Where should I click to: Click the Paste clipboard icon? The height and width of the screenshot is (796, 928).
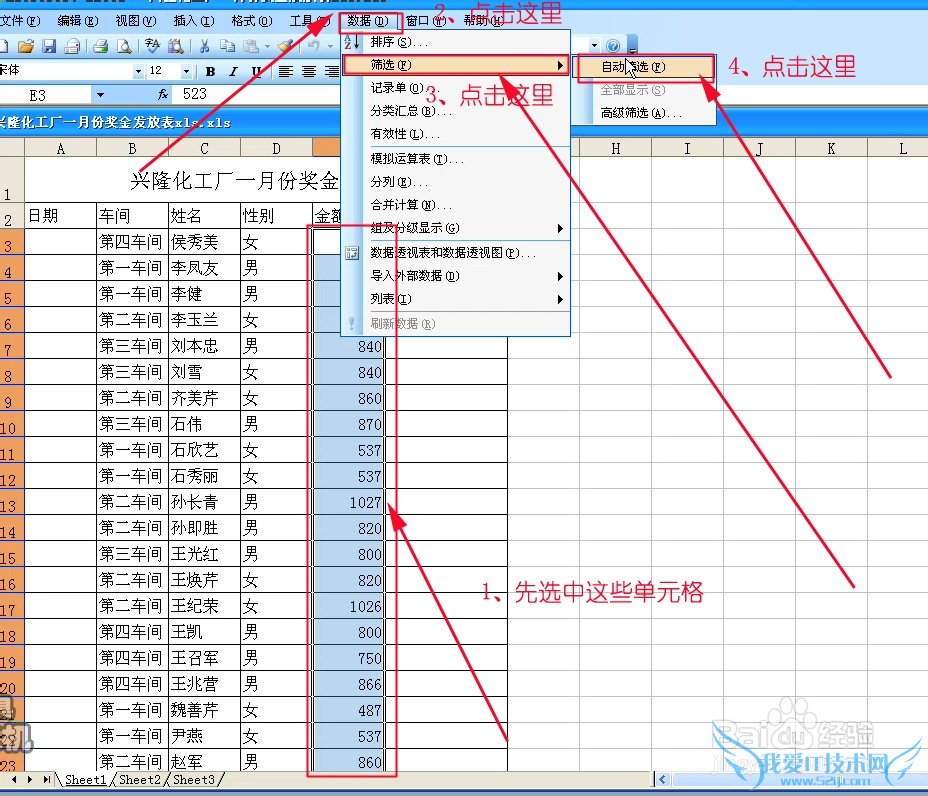pos(251,46)
